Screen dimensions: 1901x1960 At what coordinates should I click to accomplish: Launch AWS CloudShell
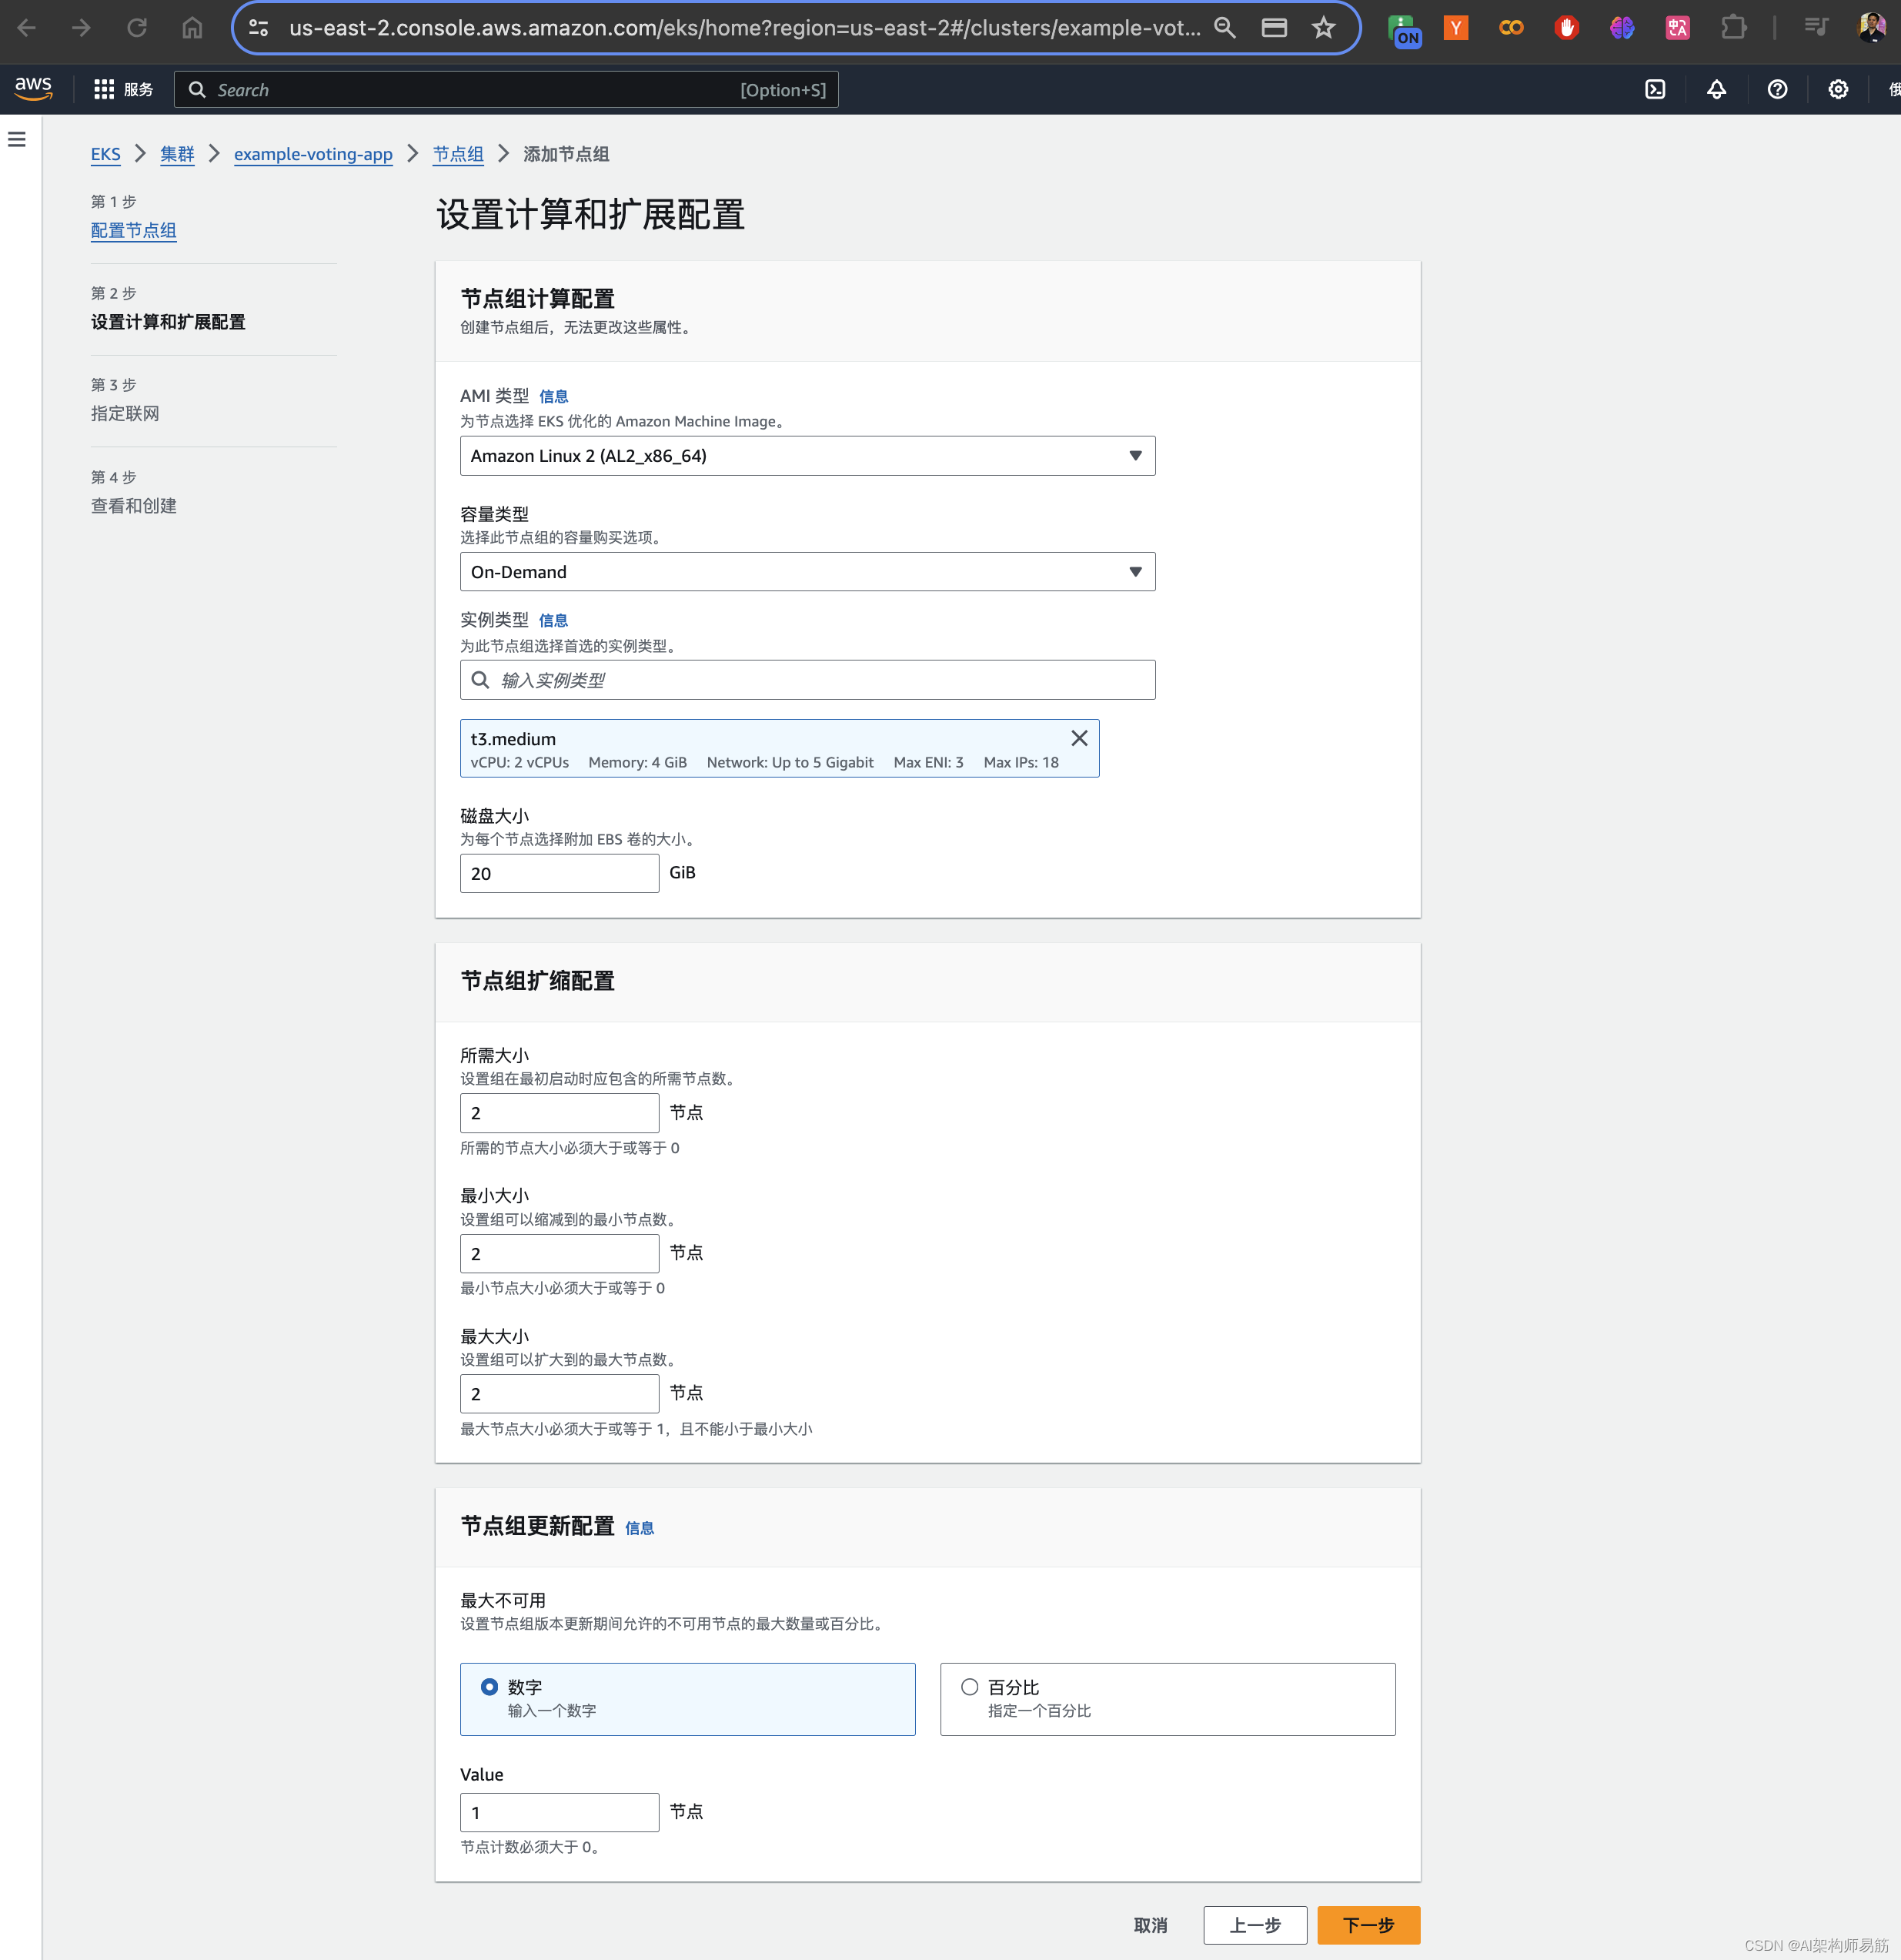pyautogui.click(x=1655, y=89)
